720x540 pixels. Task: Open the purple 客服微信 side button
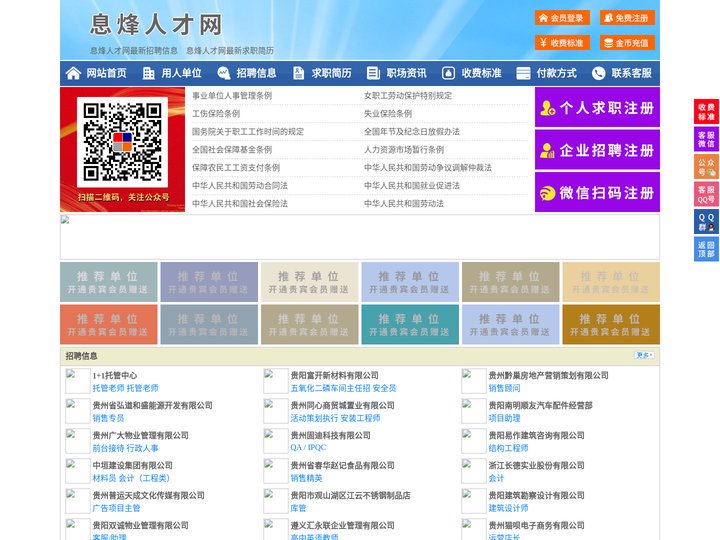click(706, 139)
